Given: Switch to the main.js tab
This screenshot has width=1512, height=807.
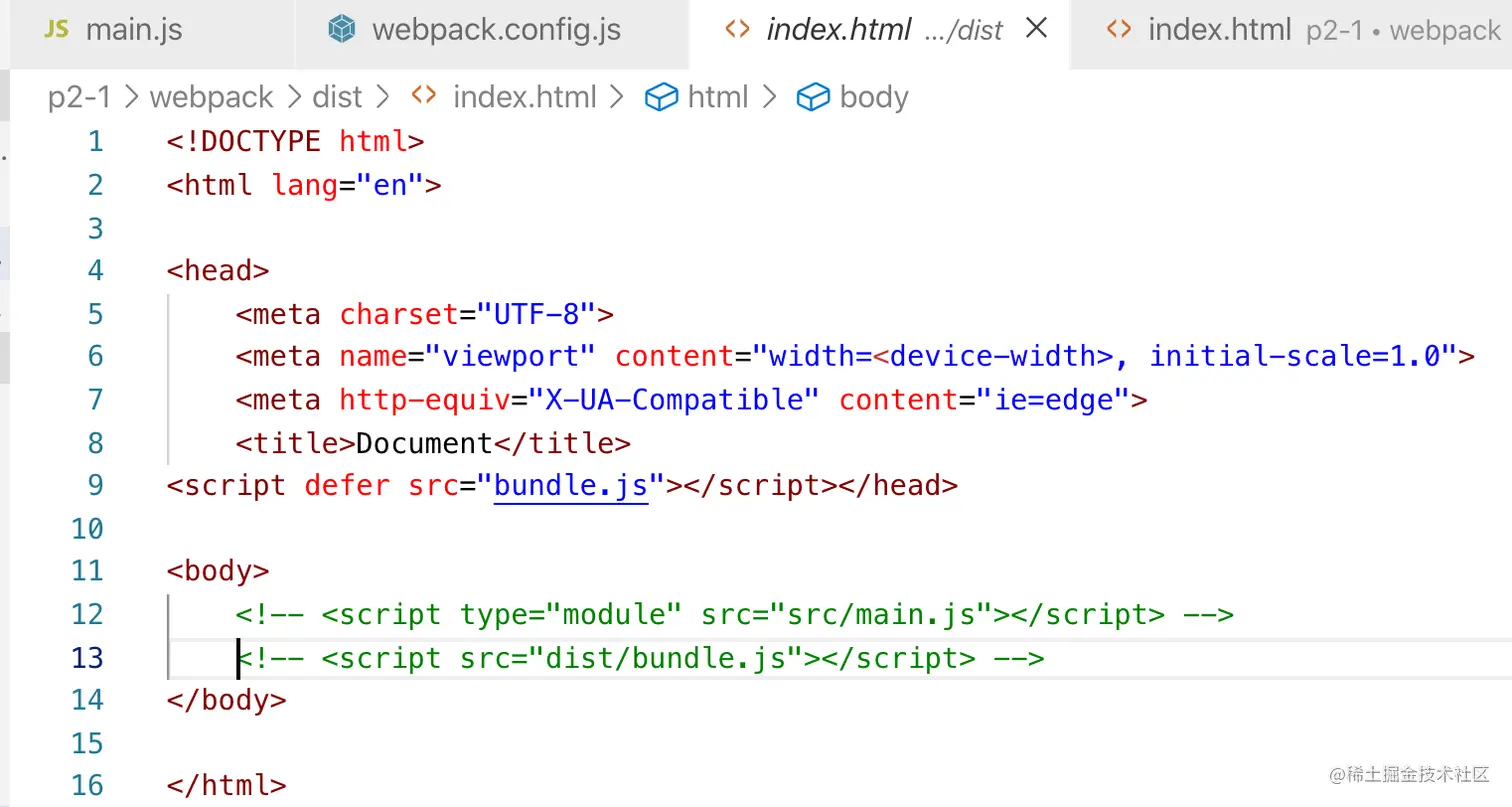Looking at the screenshot, I should click(x=133, y=30).
